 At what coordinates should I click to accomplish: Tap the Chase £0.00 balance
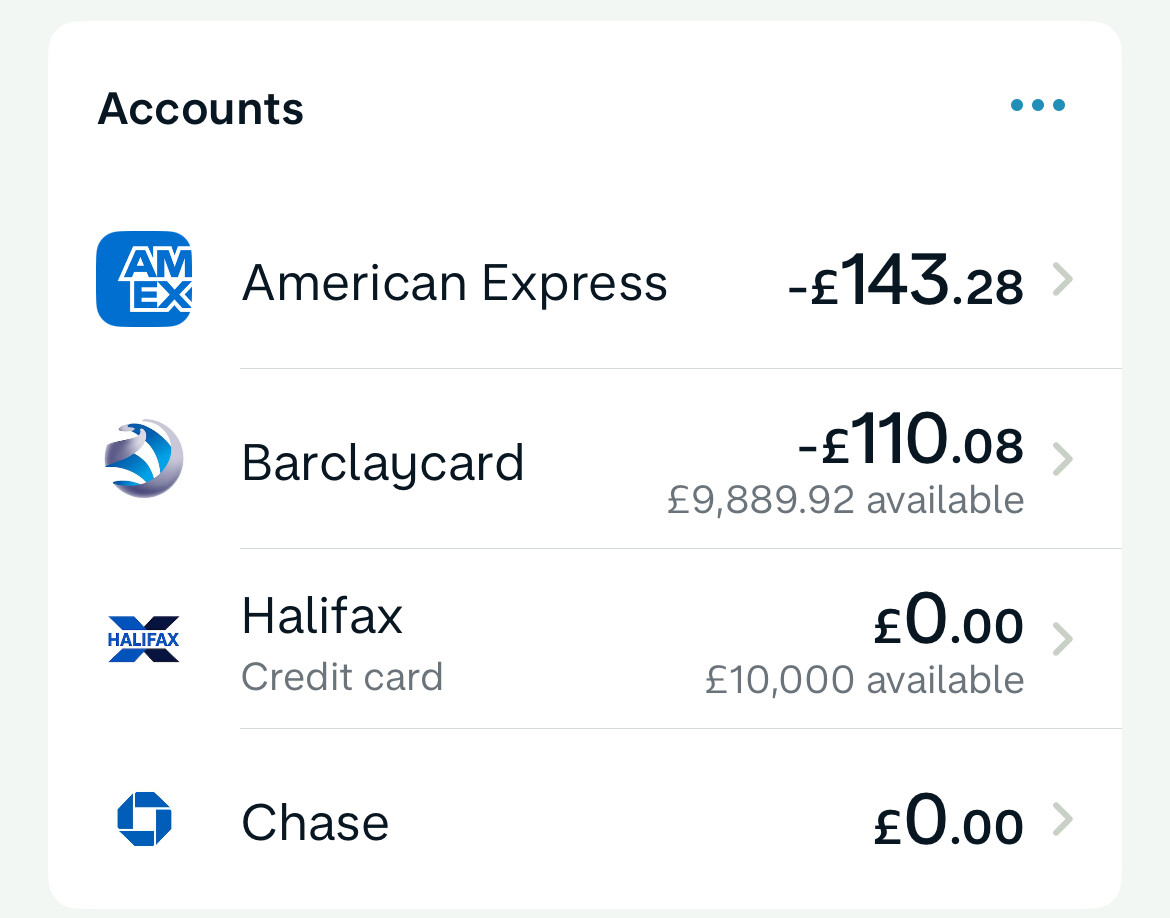pyautogui.click(x=948, y=823)
